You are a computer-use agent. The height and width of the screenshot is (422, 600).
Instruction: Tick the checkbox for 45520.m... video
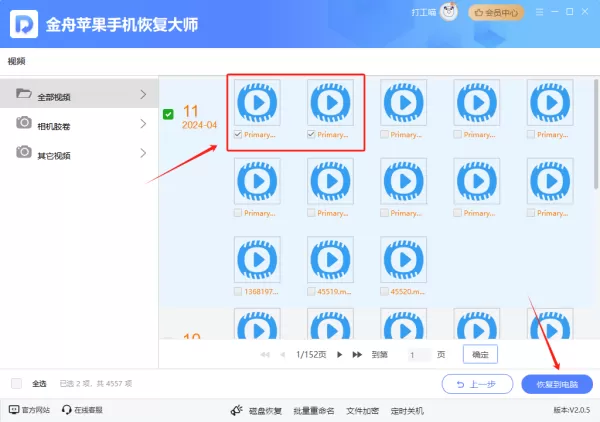coord(384,292)
